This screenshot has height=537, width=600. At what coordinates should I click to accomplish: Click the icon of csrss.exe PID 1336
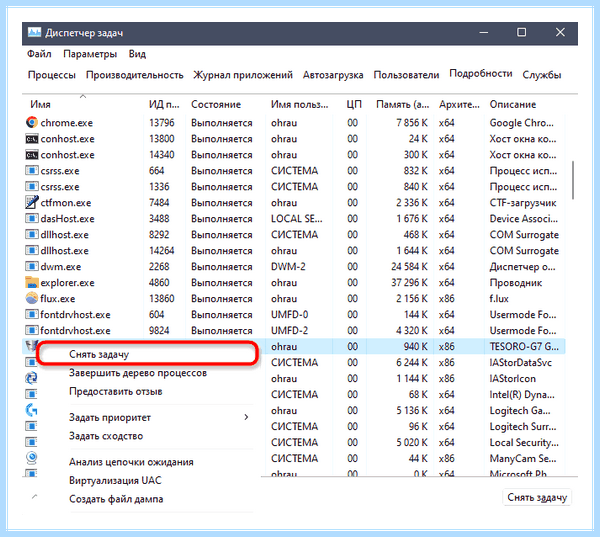tap(32, 186)
